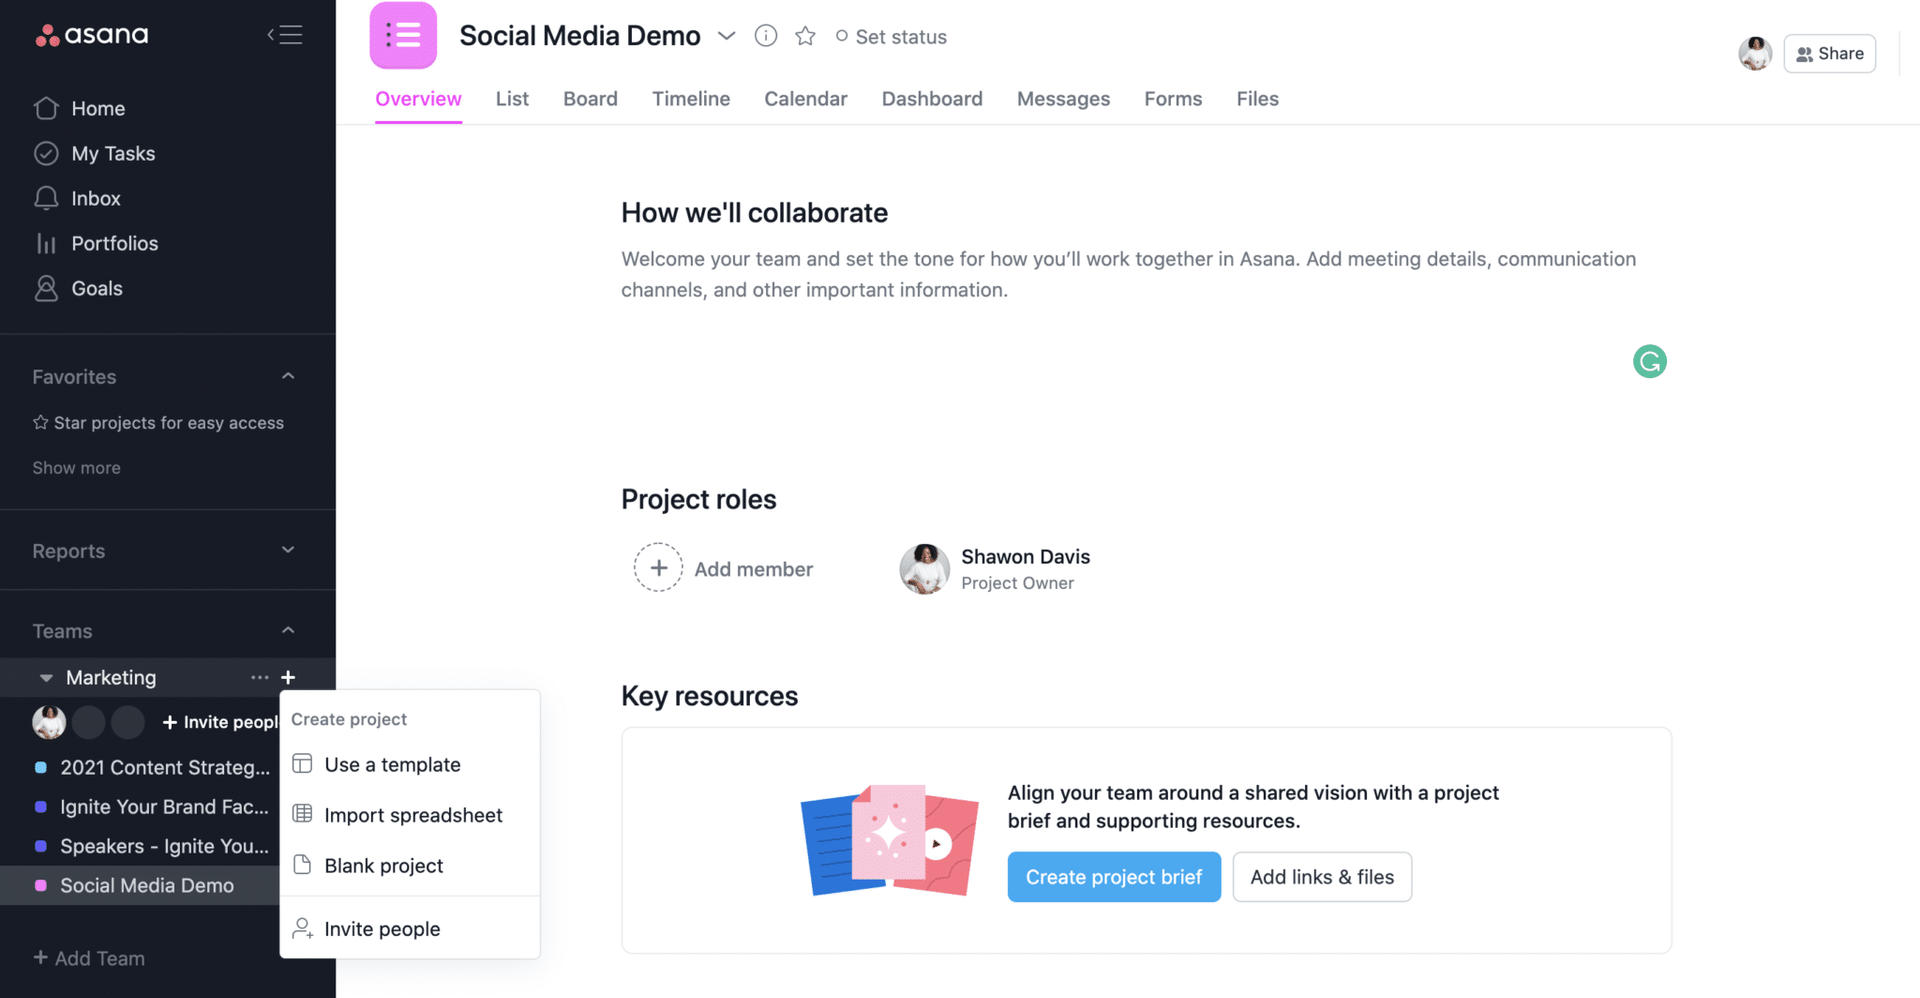The height and width of the screenshot is (998, 1920).
Task: Switch to the Dashboard tab
Action: (x=932, y=99)
